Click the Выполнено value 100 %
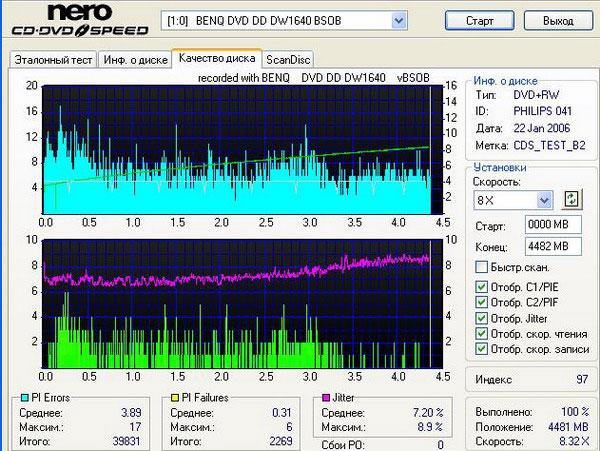600x451 pixels. pyautogui.click(x=575, y=412)
